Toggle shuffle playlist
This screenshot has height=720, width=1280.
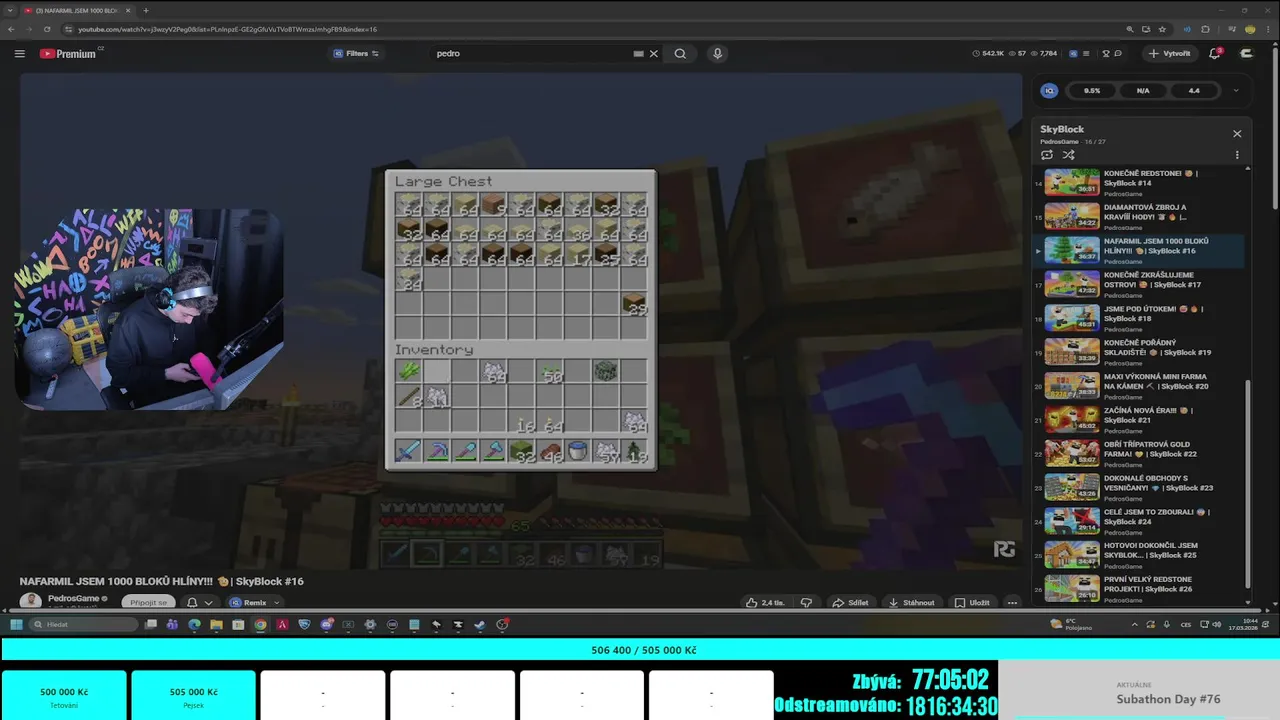coord(1068,155)
